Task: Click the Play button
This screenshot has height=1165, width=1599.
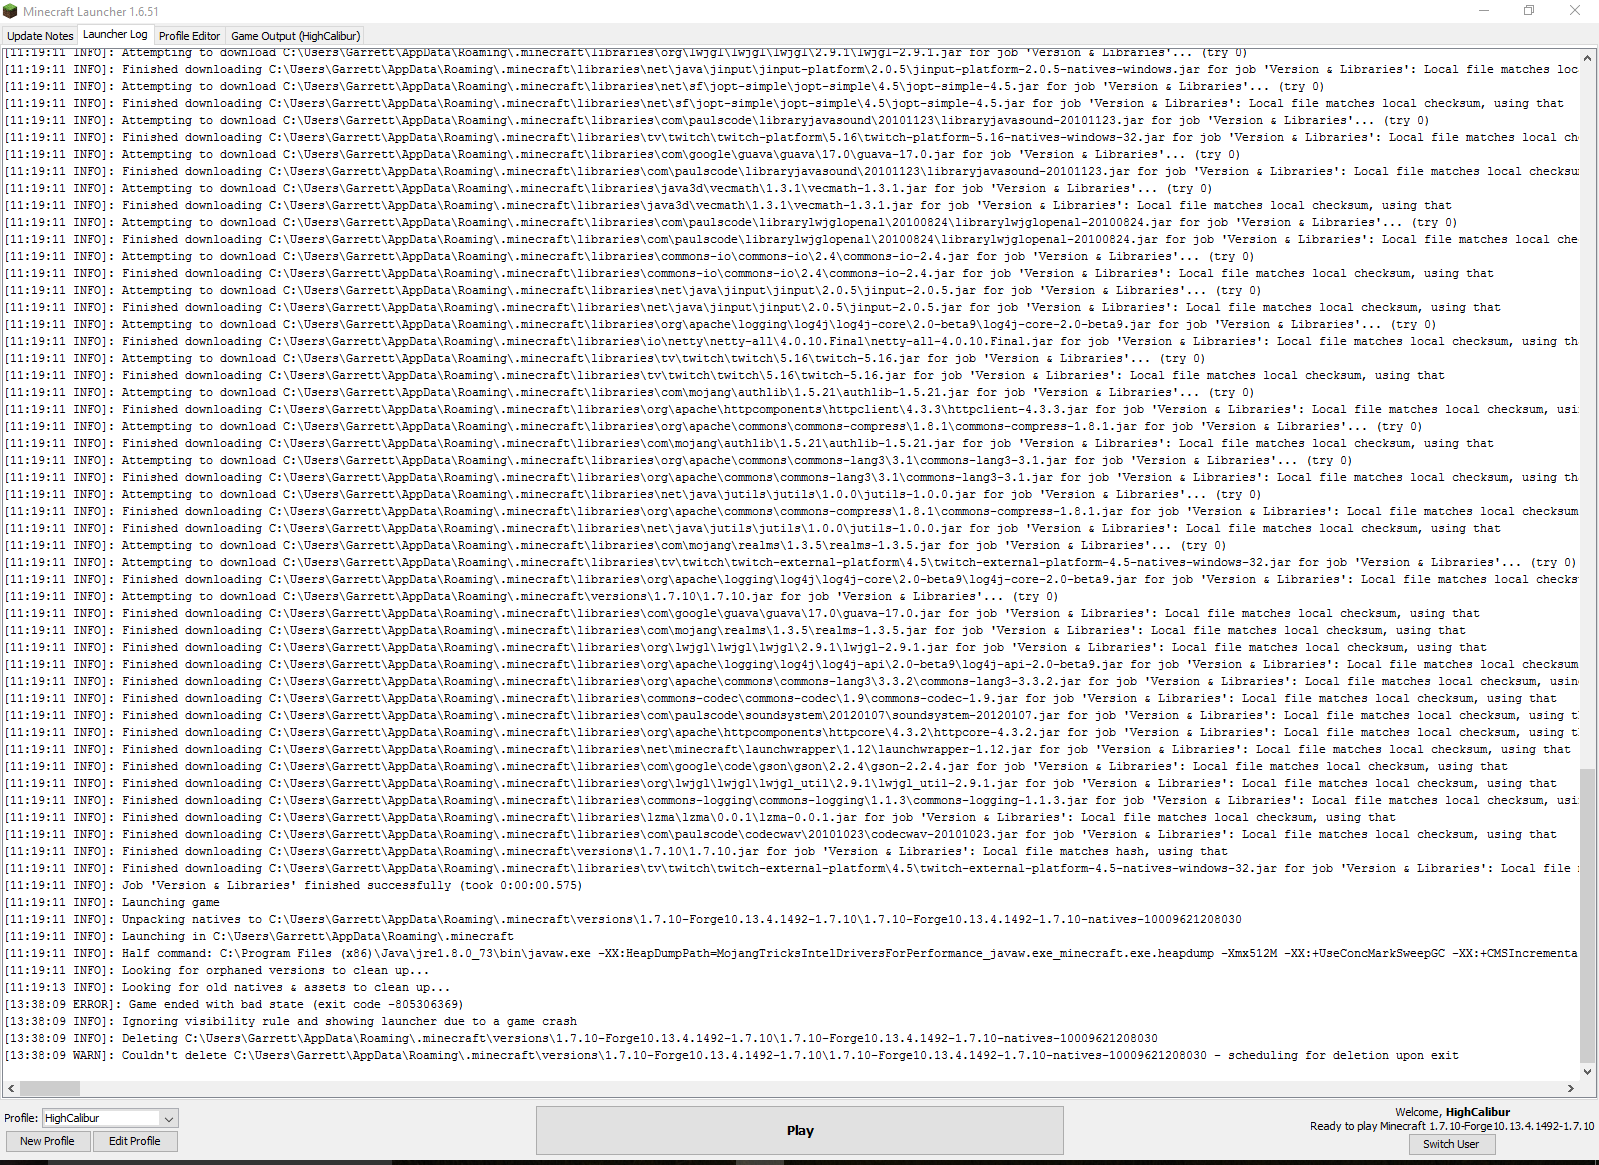Action: point(800,1130)
